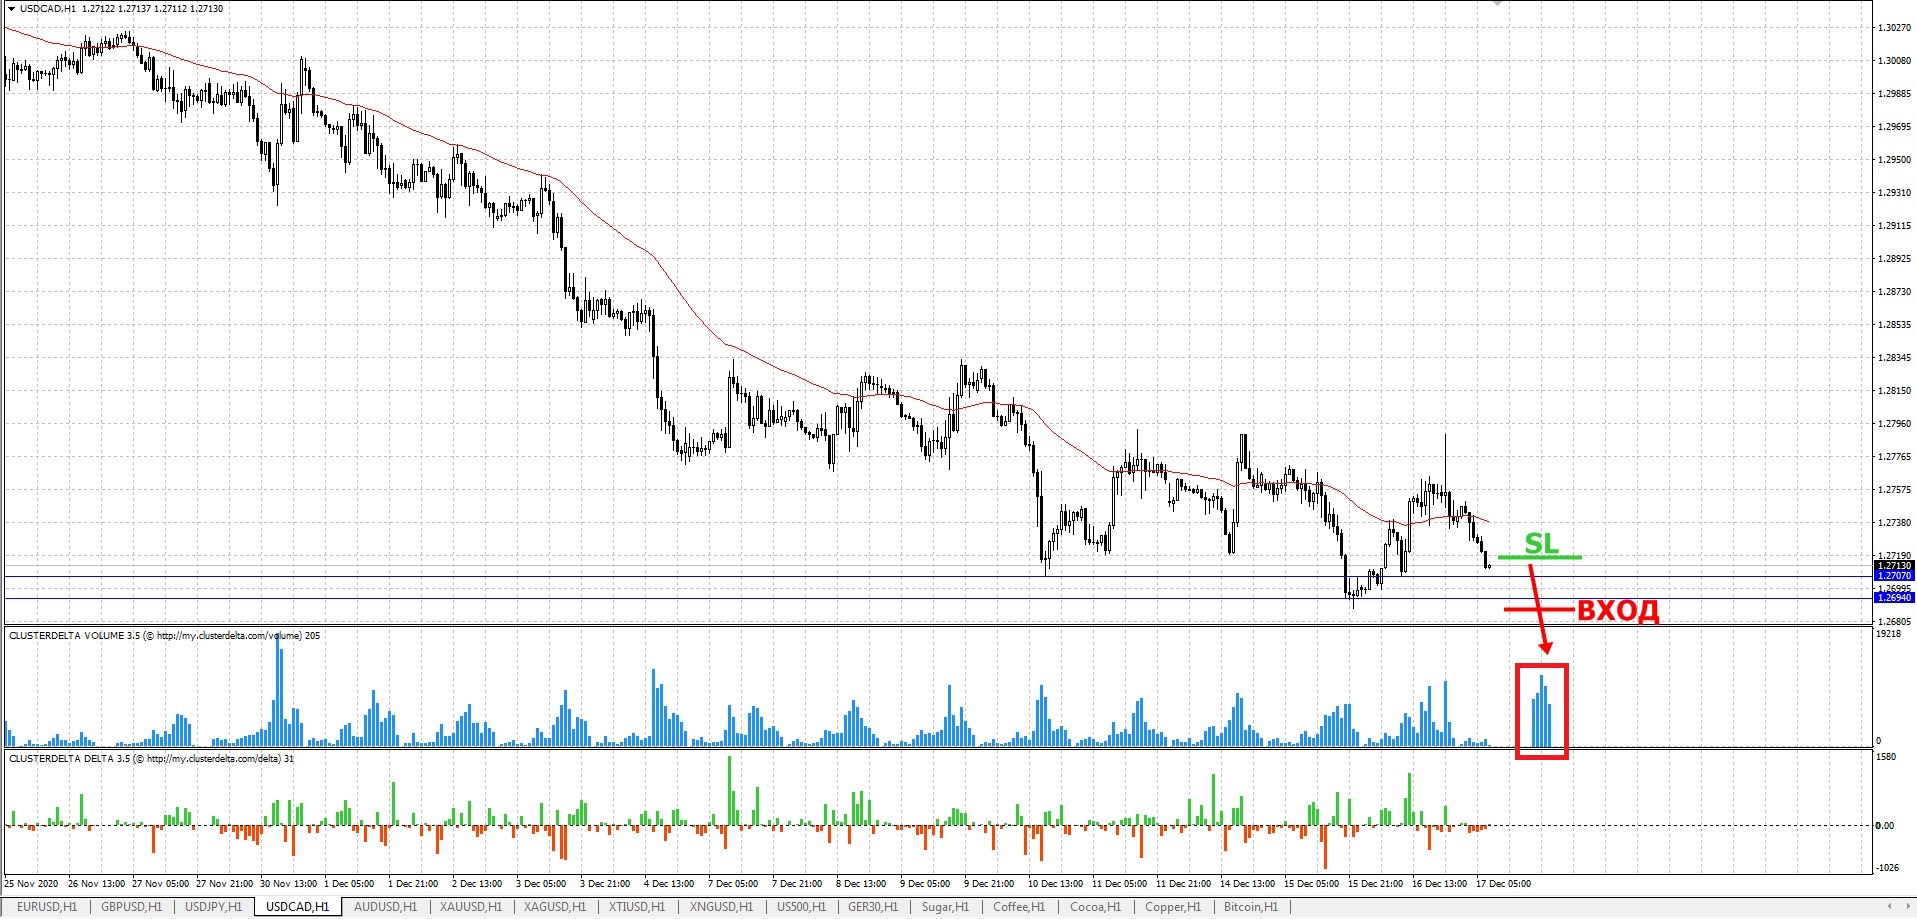
Task: Click the active USDCAD,H1 tab
Action: pyautogui.click(x=297, y=907)
